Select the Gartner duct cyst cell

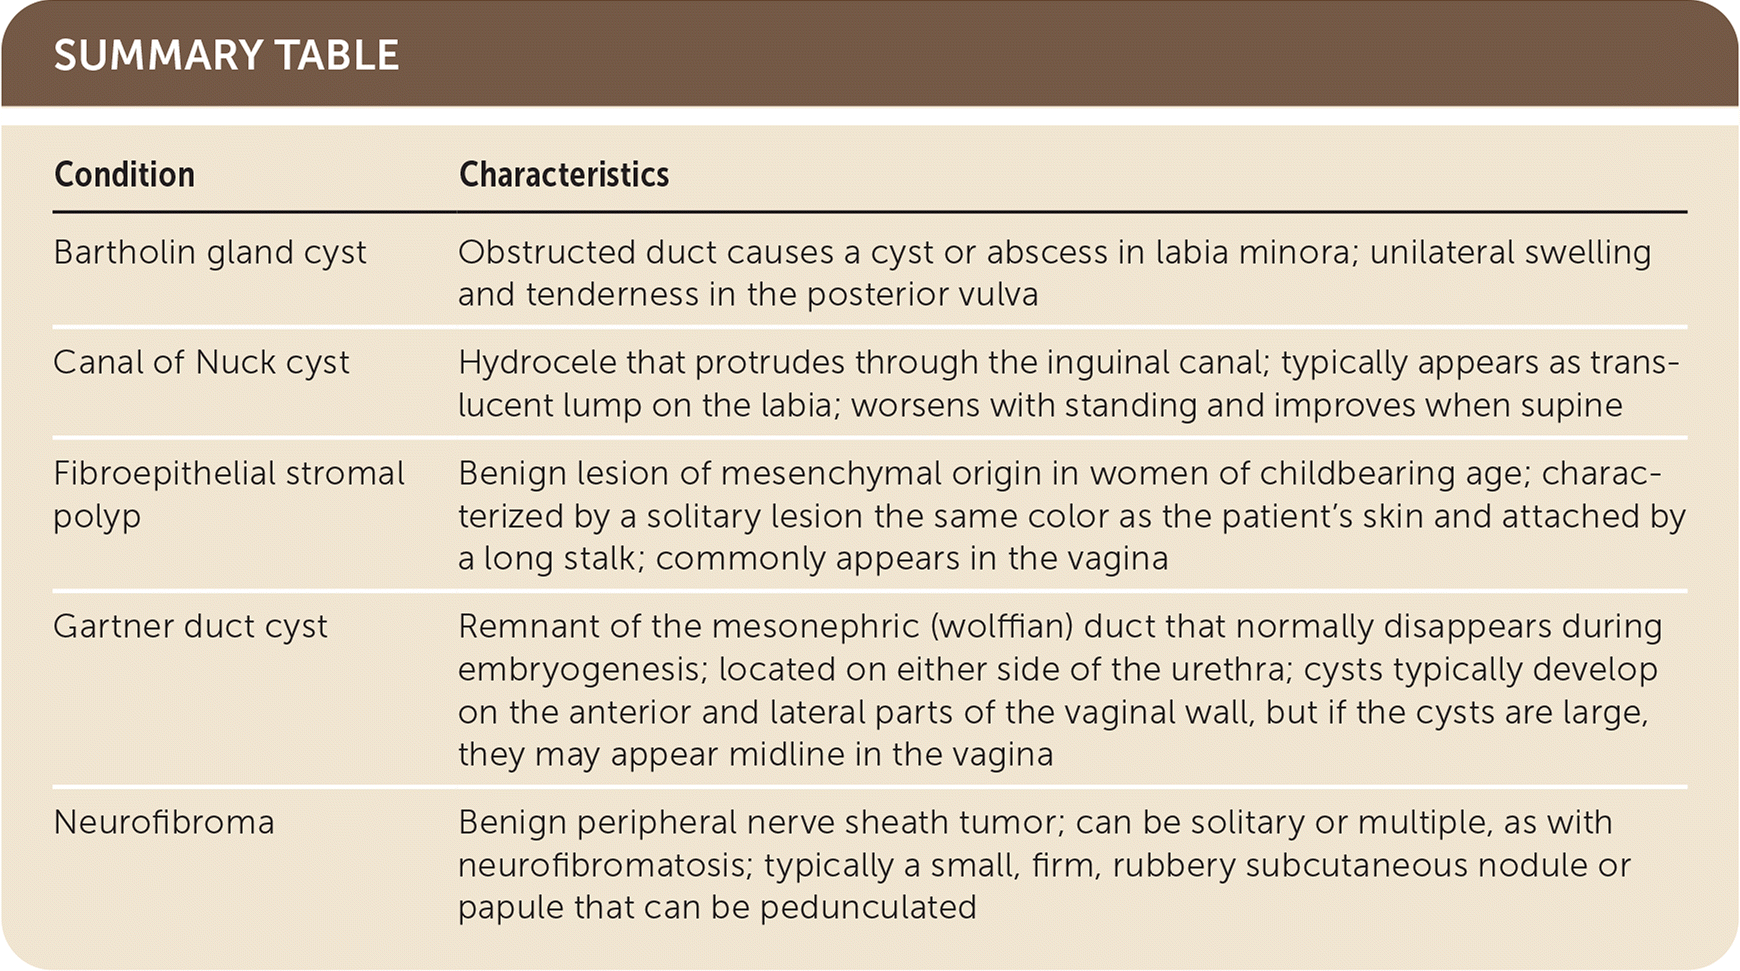[x=190, y=627]
